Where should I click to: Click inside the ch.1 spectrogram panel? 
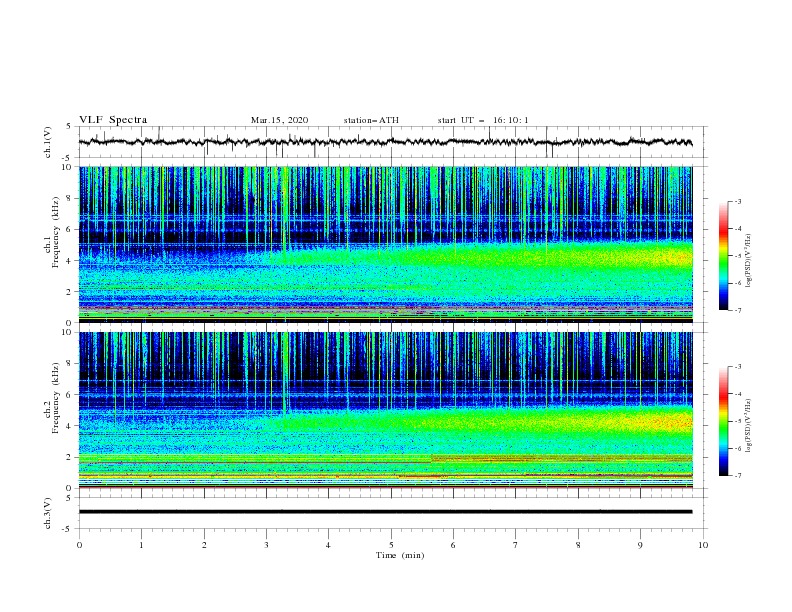click(386, 244)
